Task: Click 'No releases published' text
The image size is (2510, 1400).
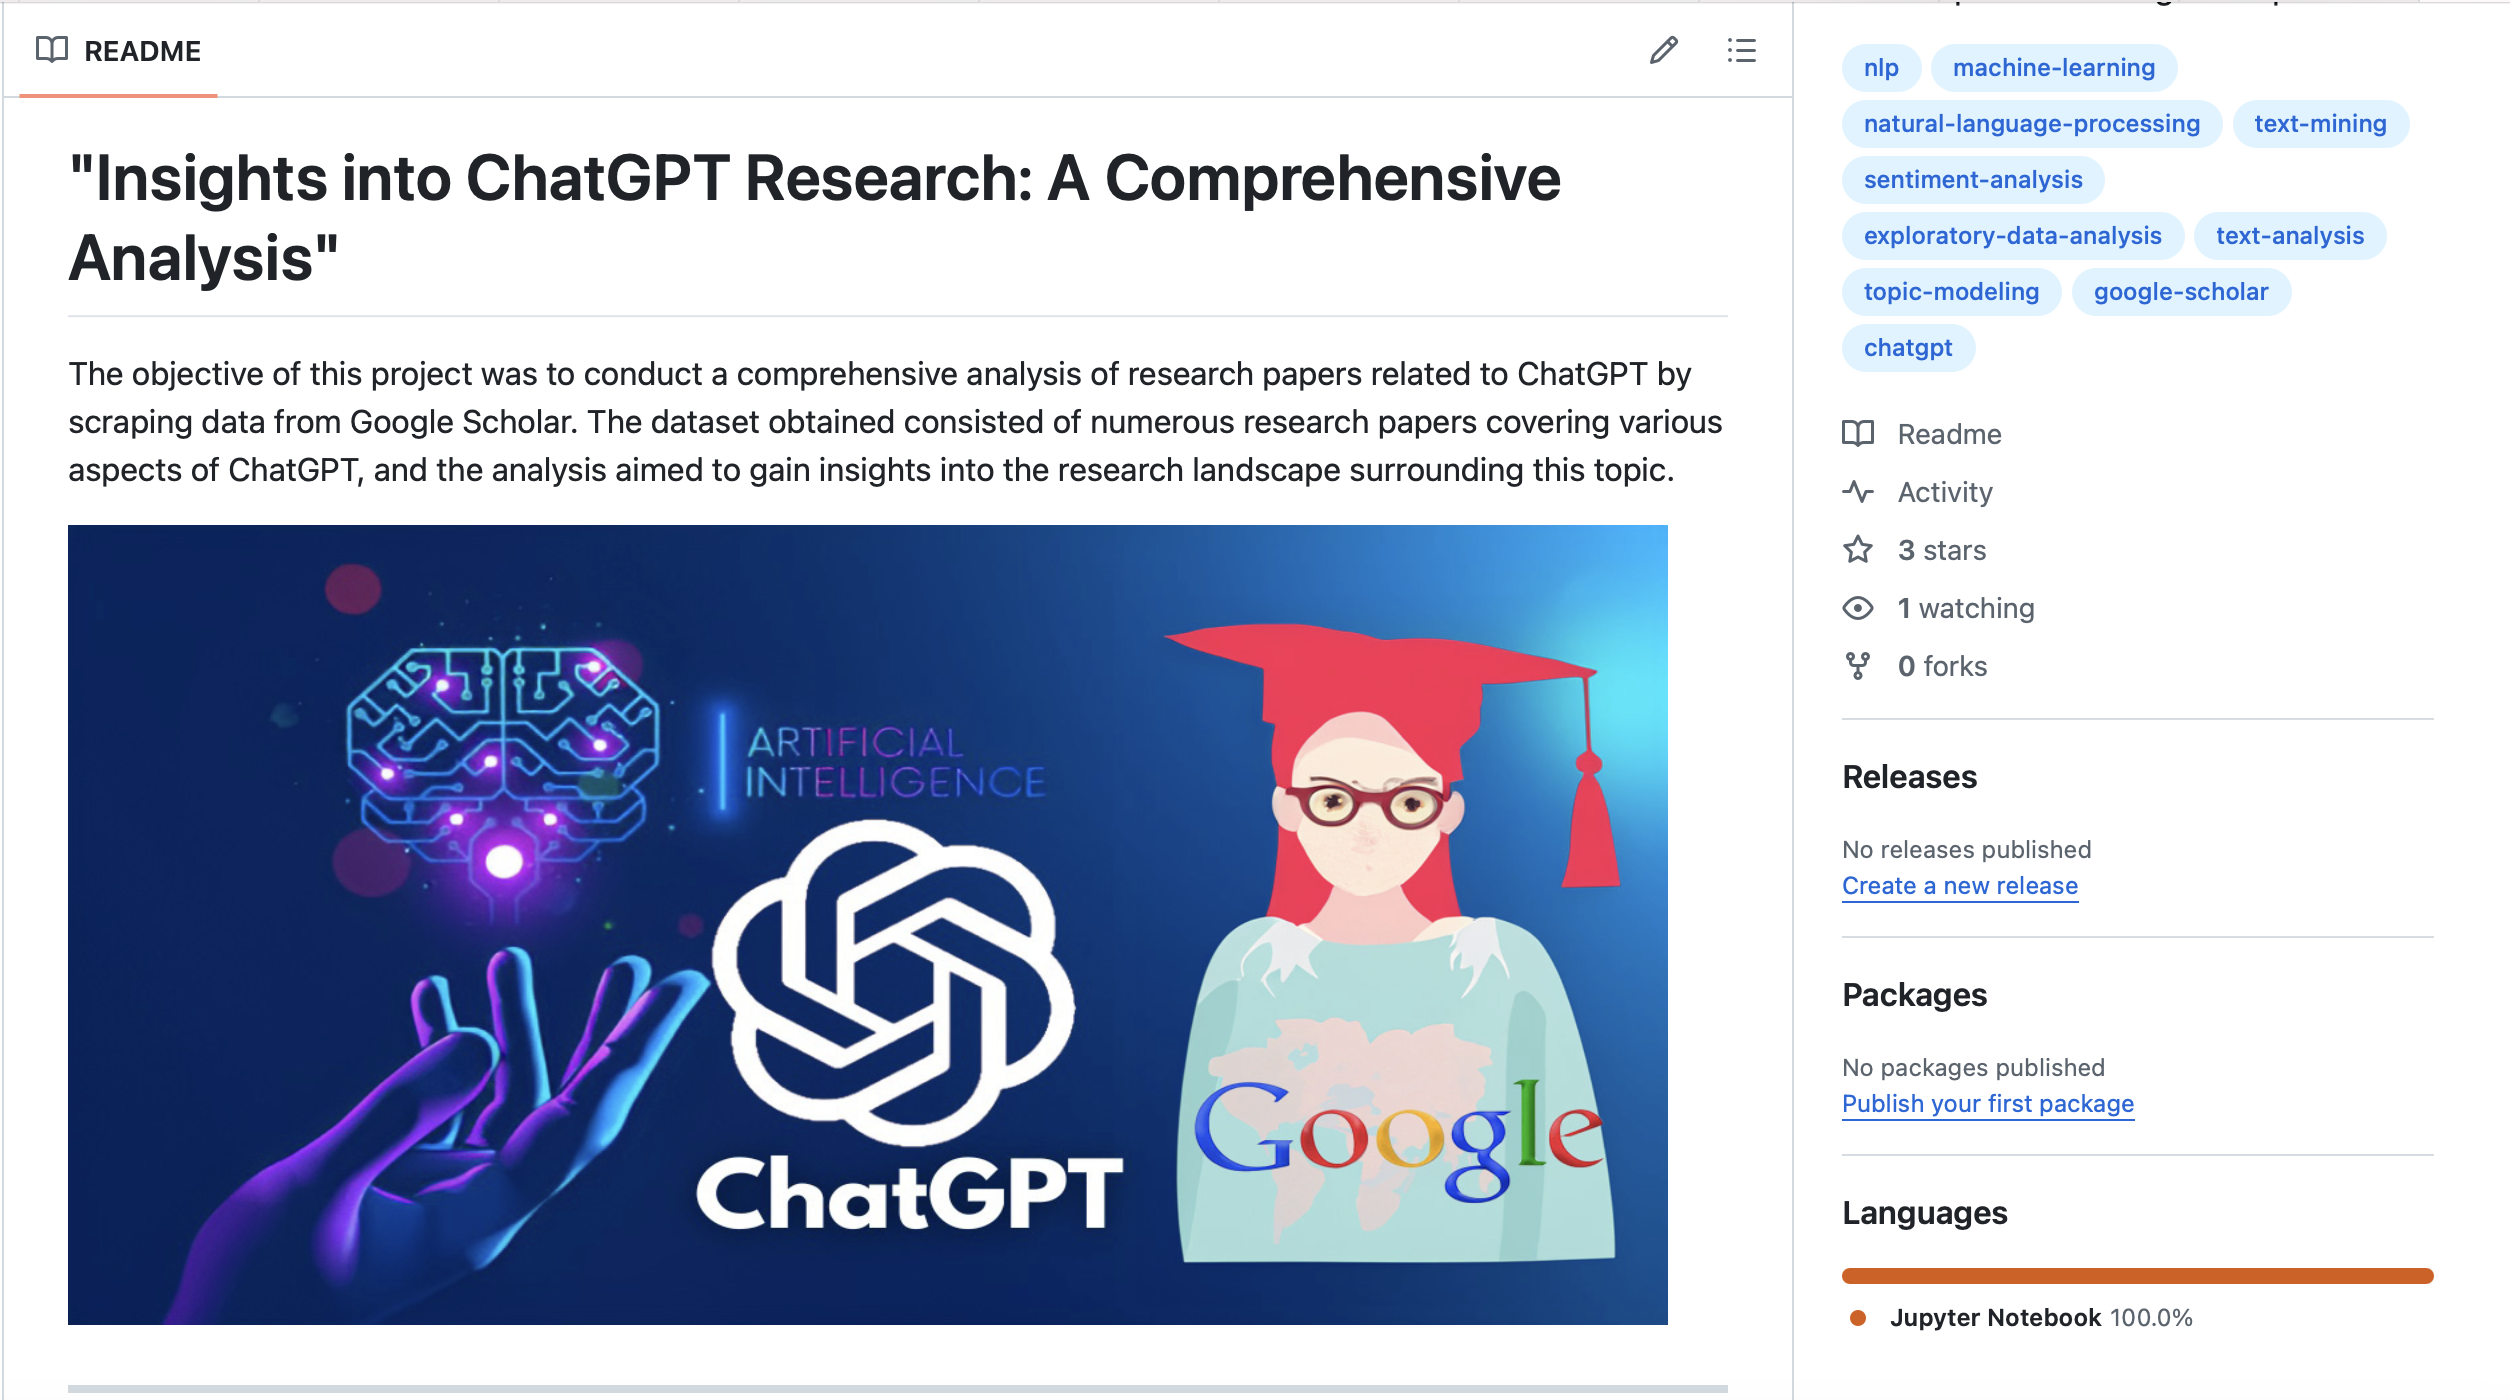Action: (x=1966, y=850)
